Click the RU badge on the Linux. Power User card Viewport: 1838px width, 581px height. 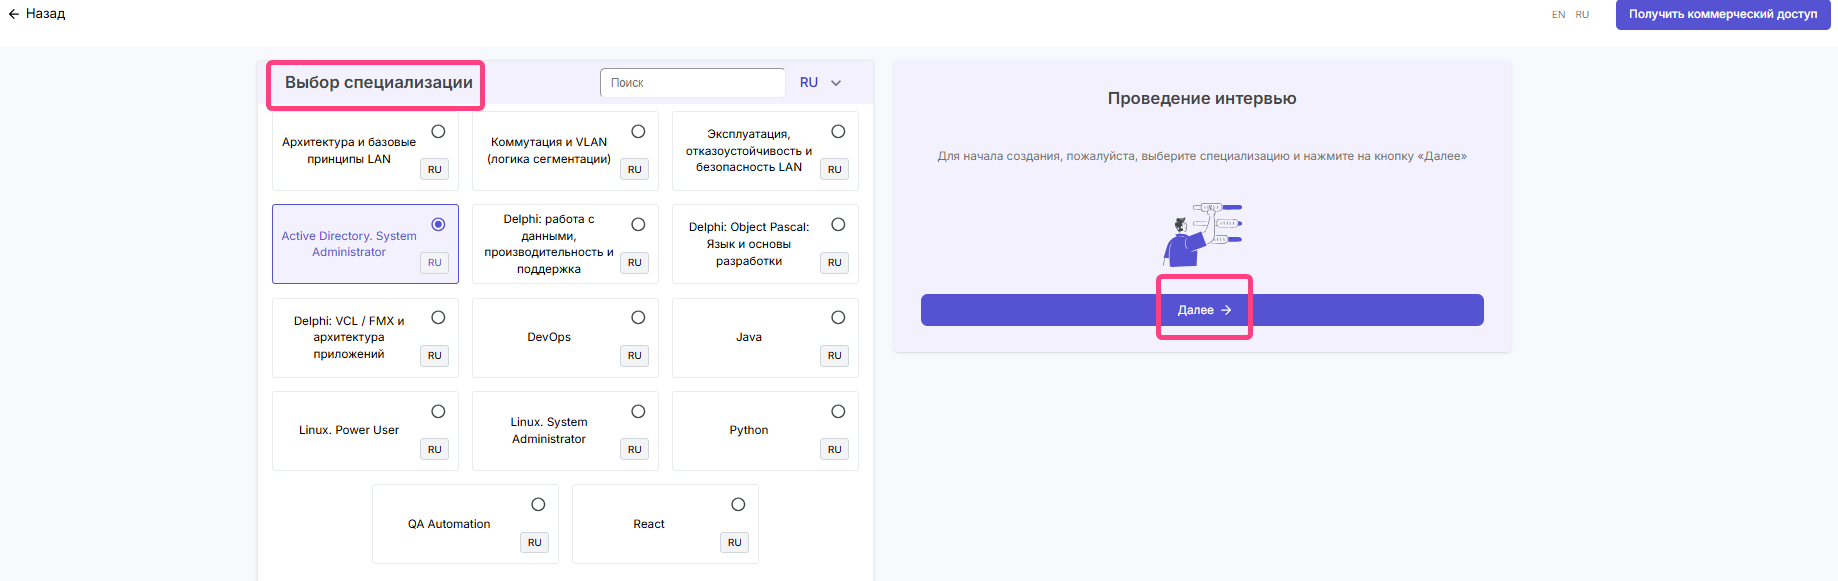434,450
